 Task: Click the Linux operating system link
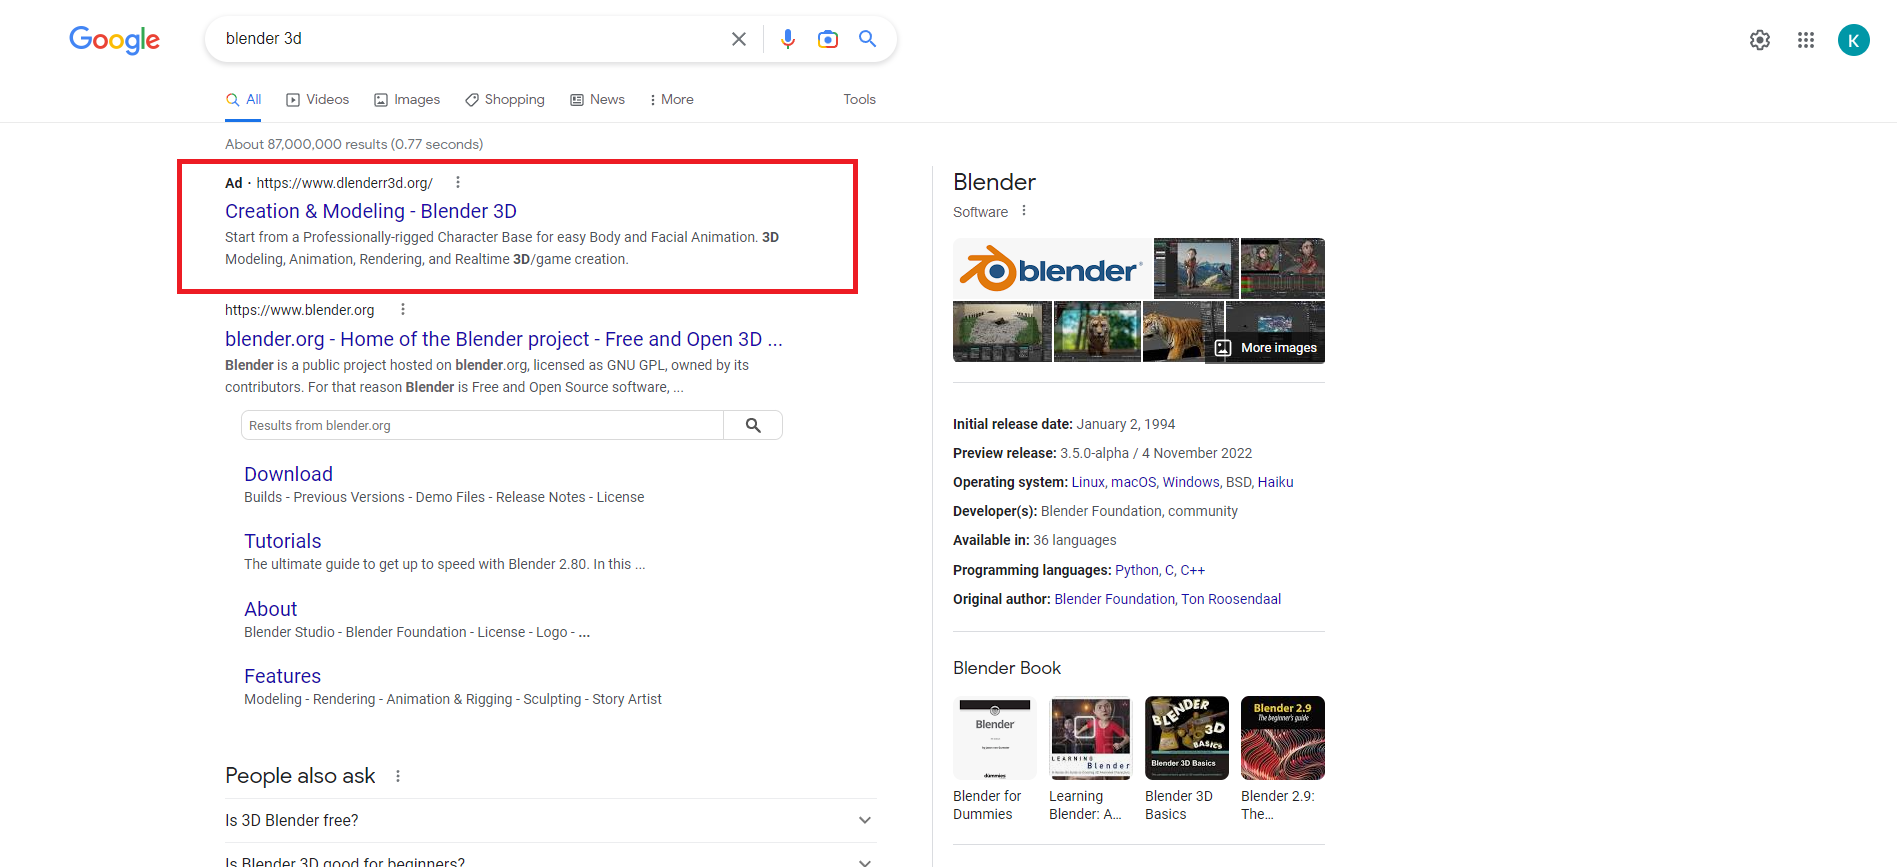click(x=1088, y=482)
